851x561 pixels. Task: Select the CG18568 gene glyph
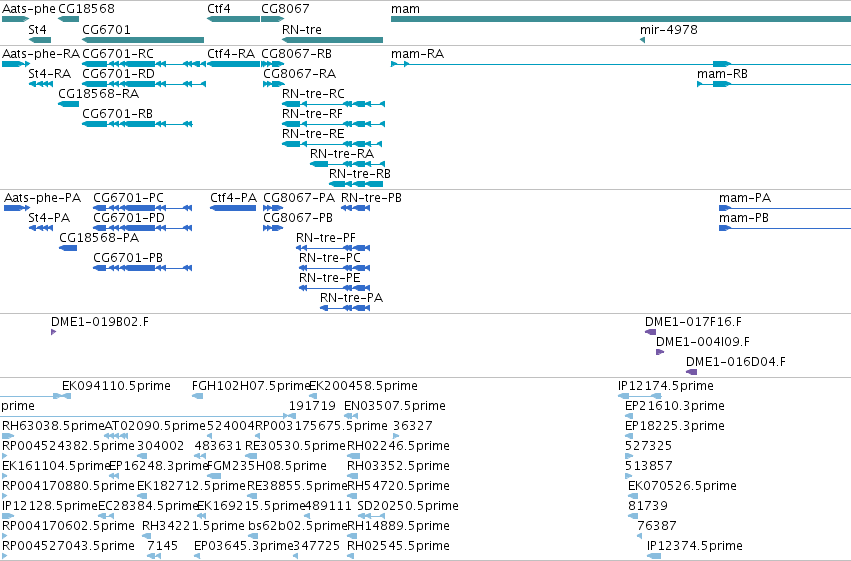click(x=68, y=19)
